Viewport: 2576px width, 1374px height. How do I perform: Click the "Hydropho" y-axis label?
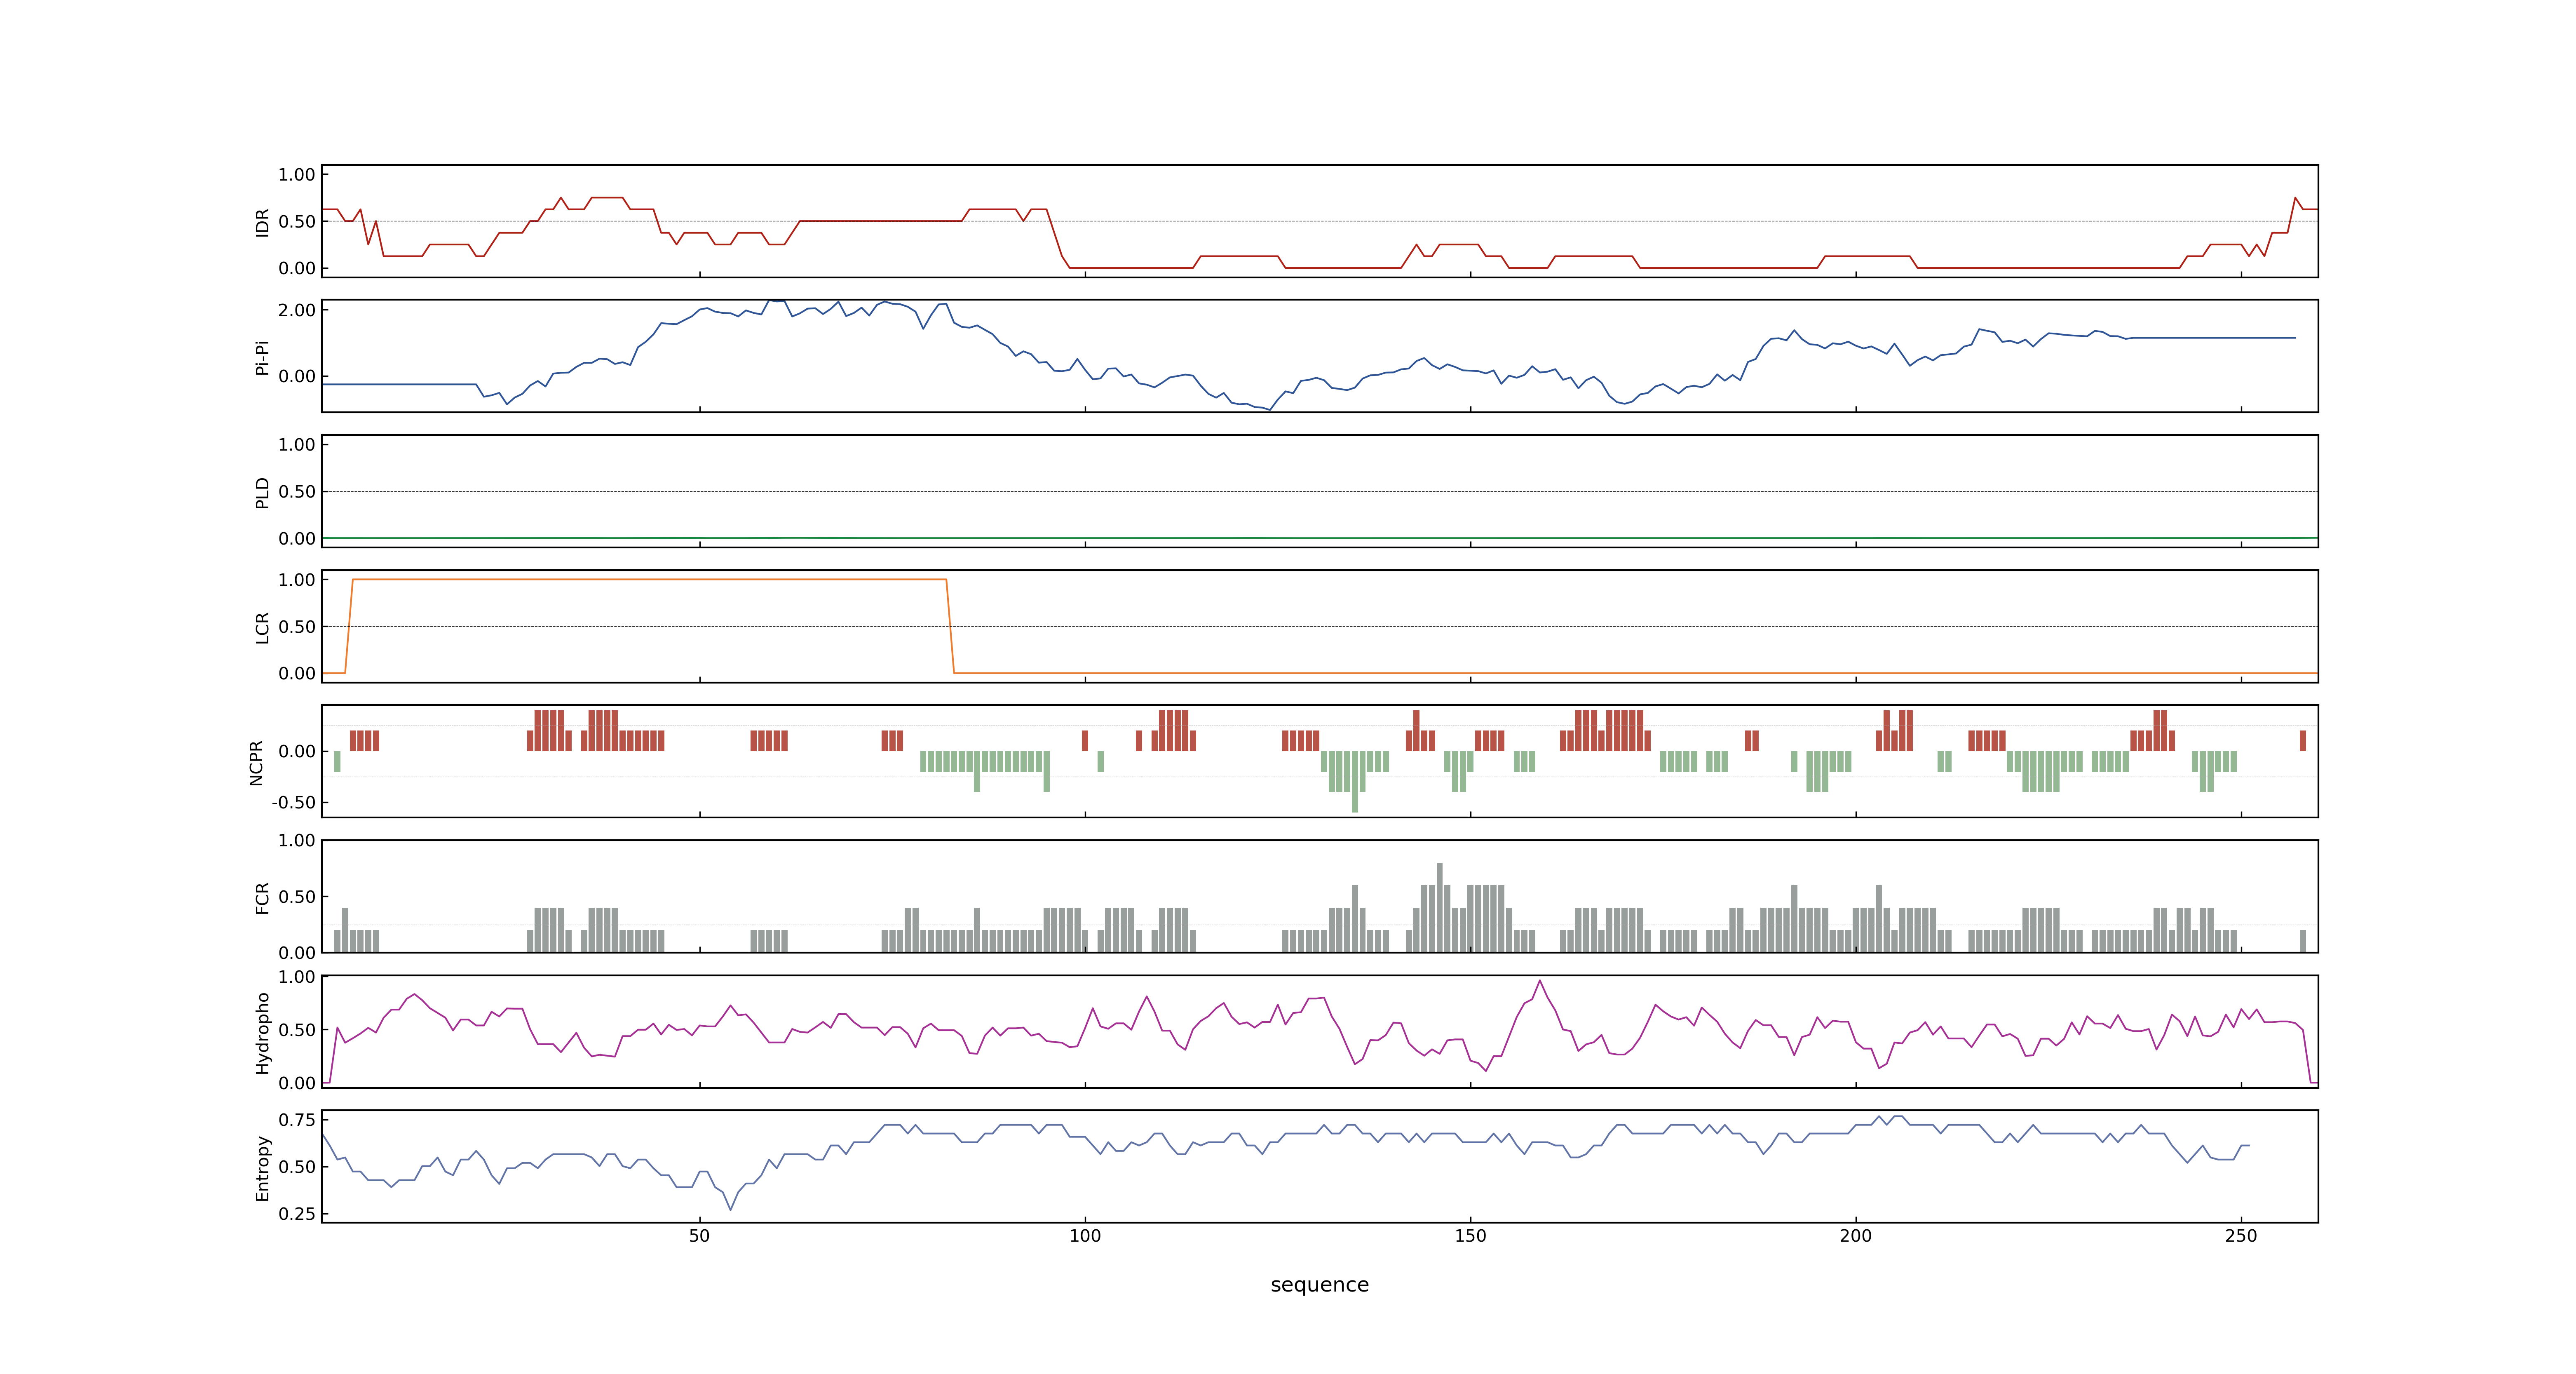263,1033
